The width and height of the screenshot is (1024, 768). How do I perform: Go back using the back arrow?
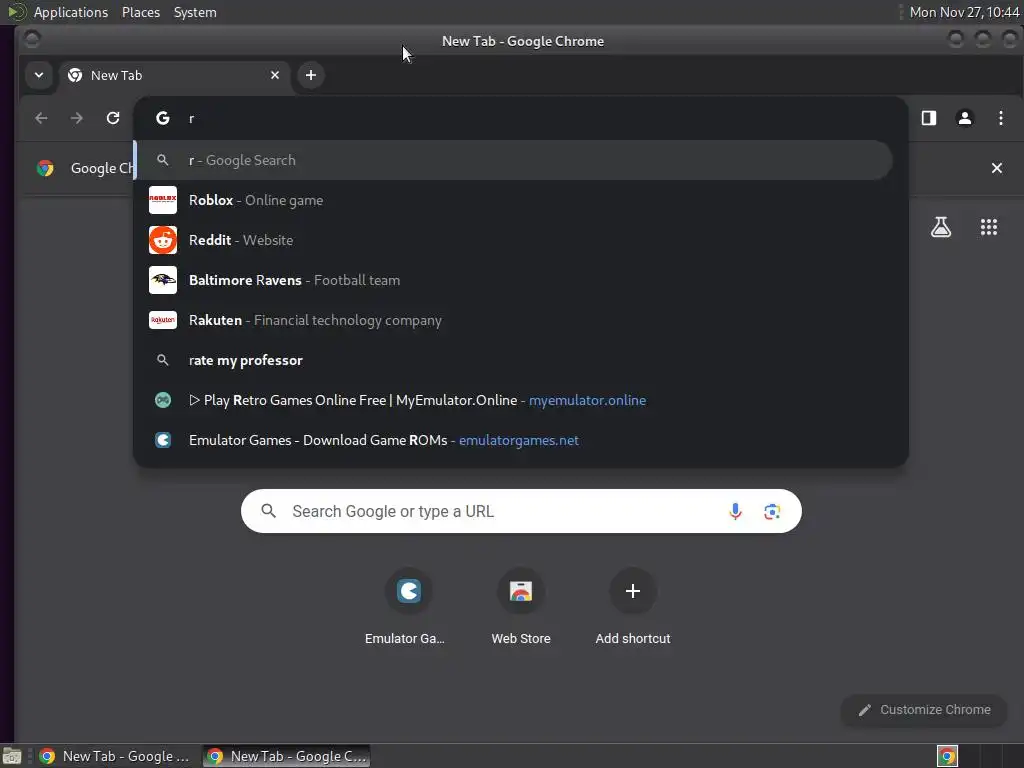coord(41,118)
